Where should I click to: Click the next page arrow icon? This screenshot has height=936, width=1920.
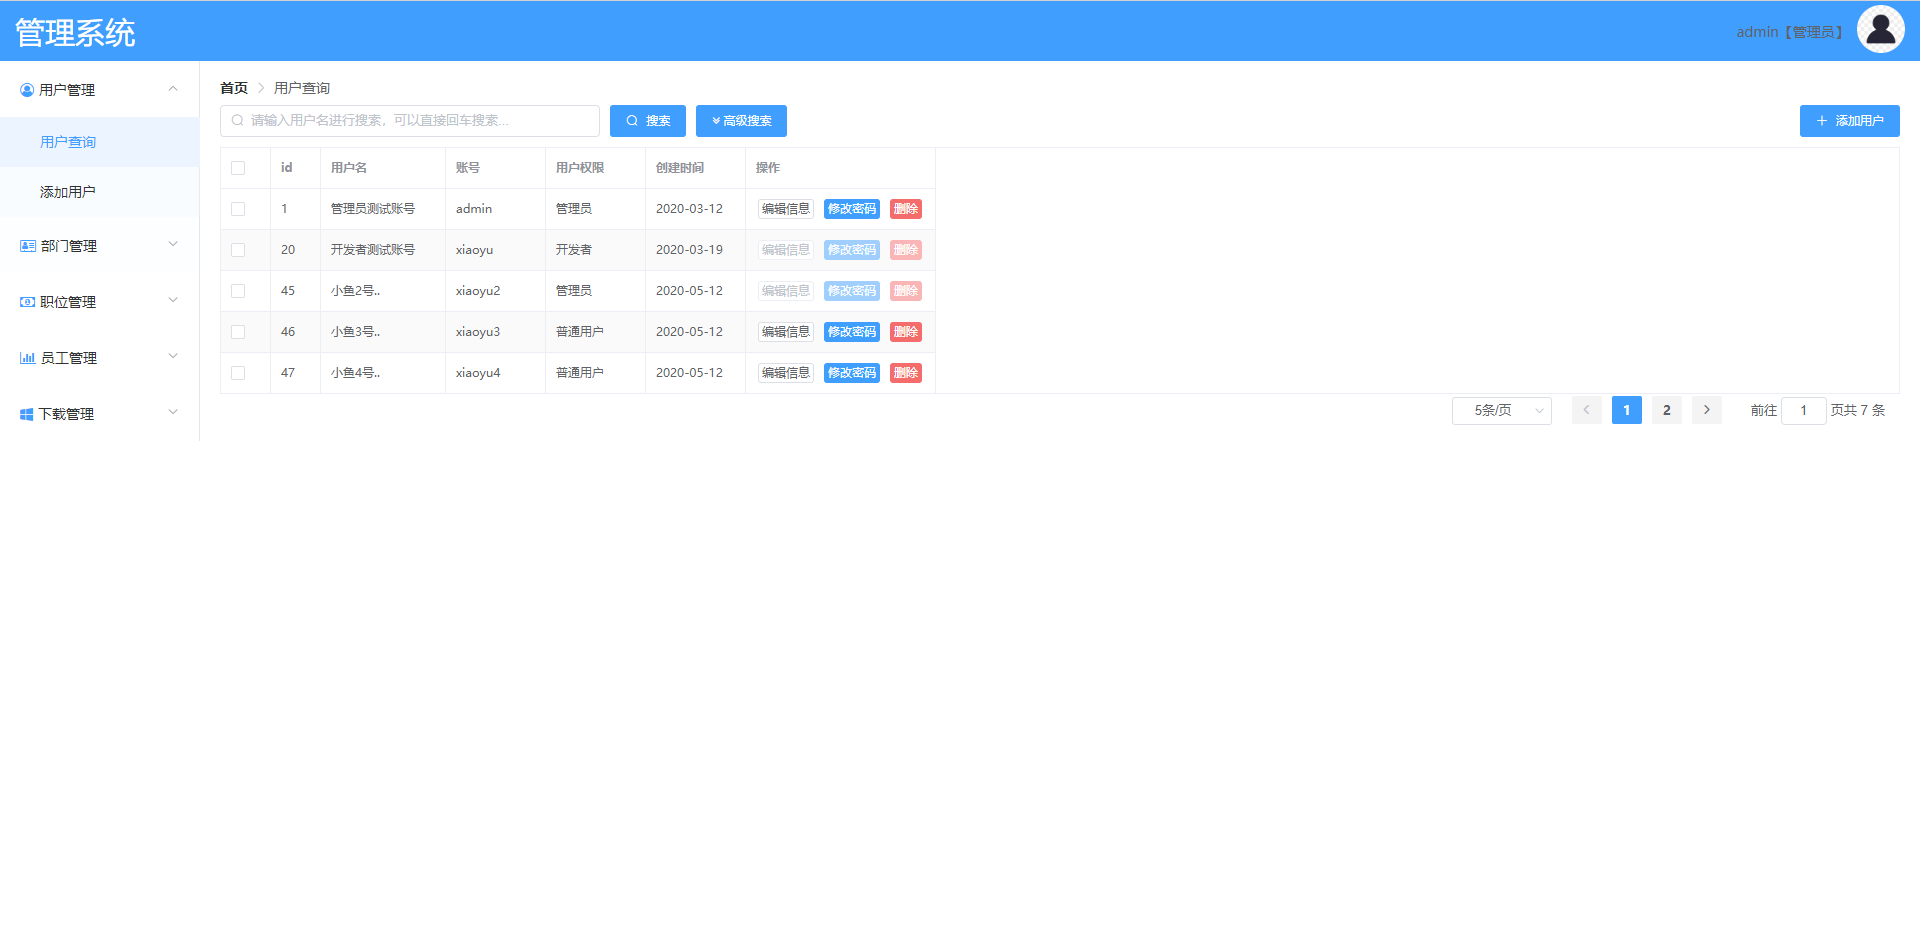[x=1706, y=410]
